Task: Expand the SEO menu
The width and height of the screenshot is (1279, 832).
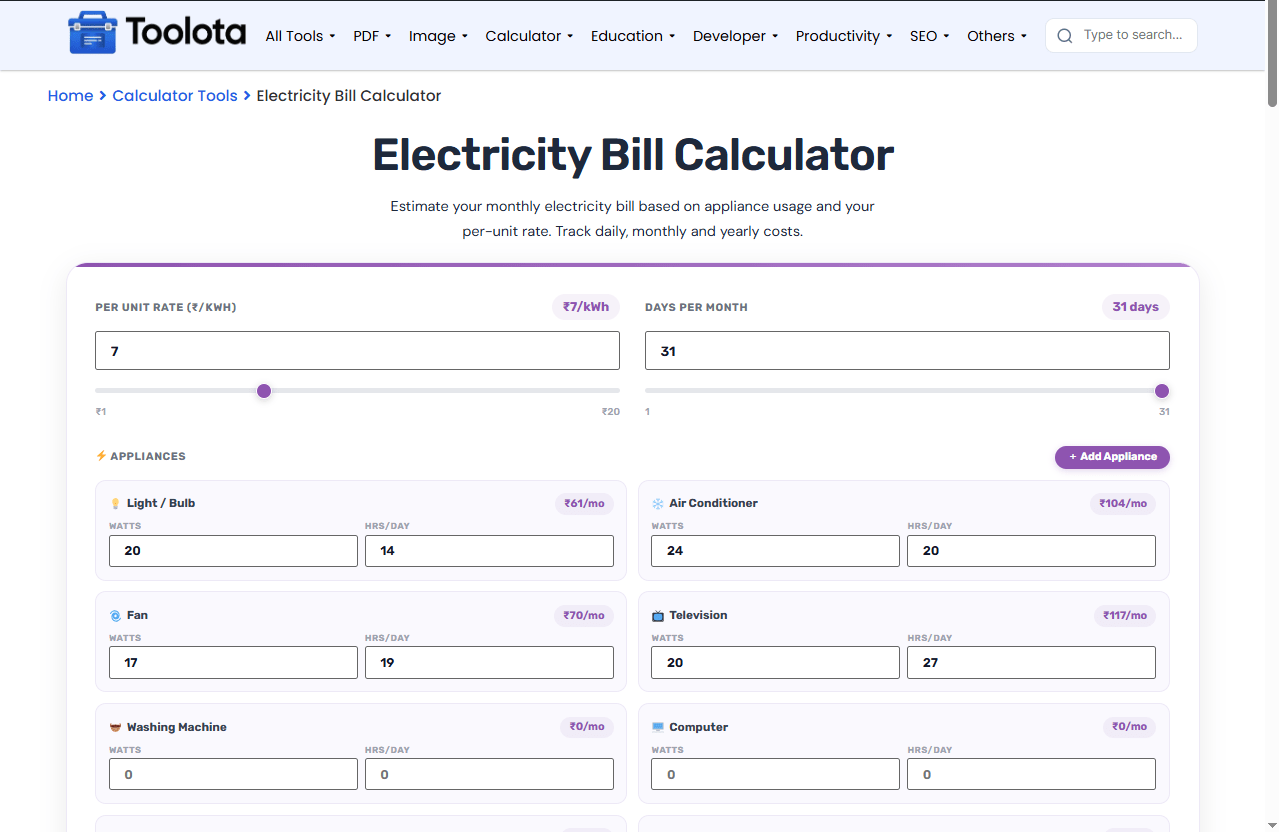Action: pos(930,36)
